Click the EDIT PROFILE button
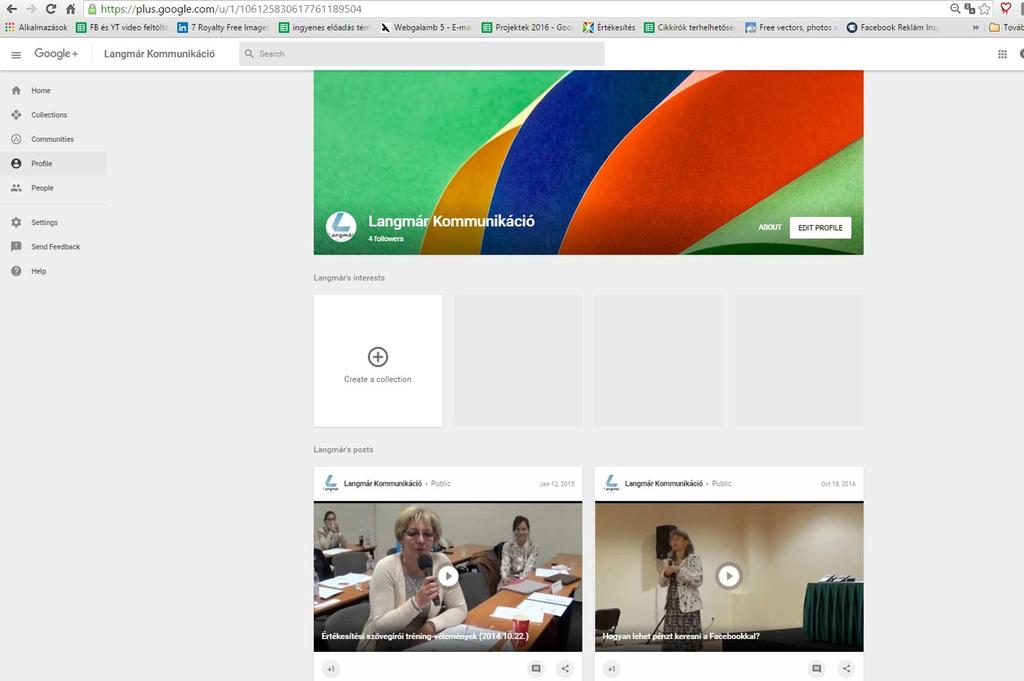 point(820,228)
